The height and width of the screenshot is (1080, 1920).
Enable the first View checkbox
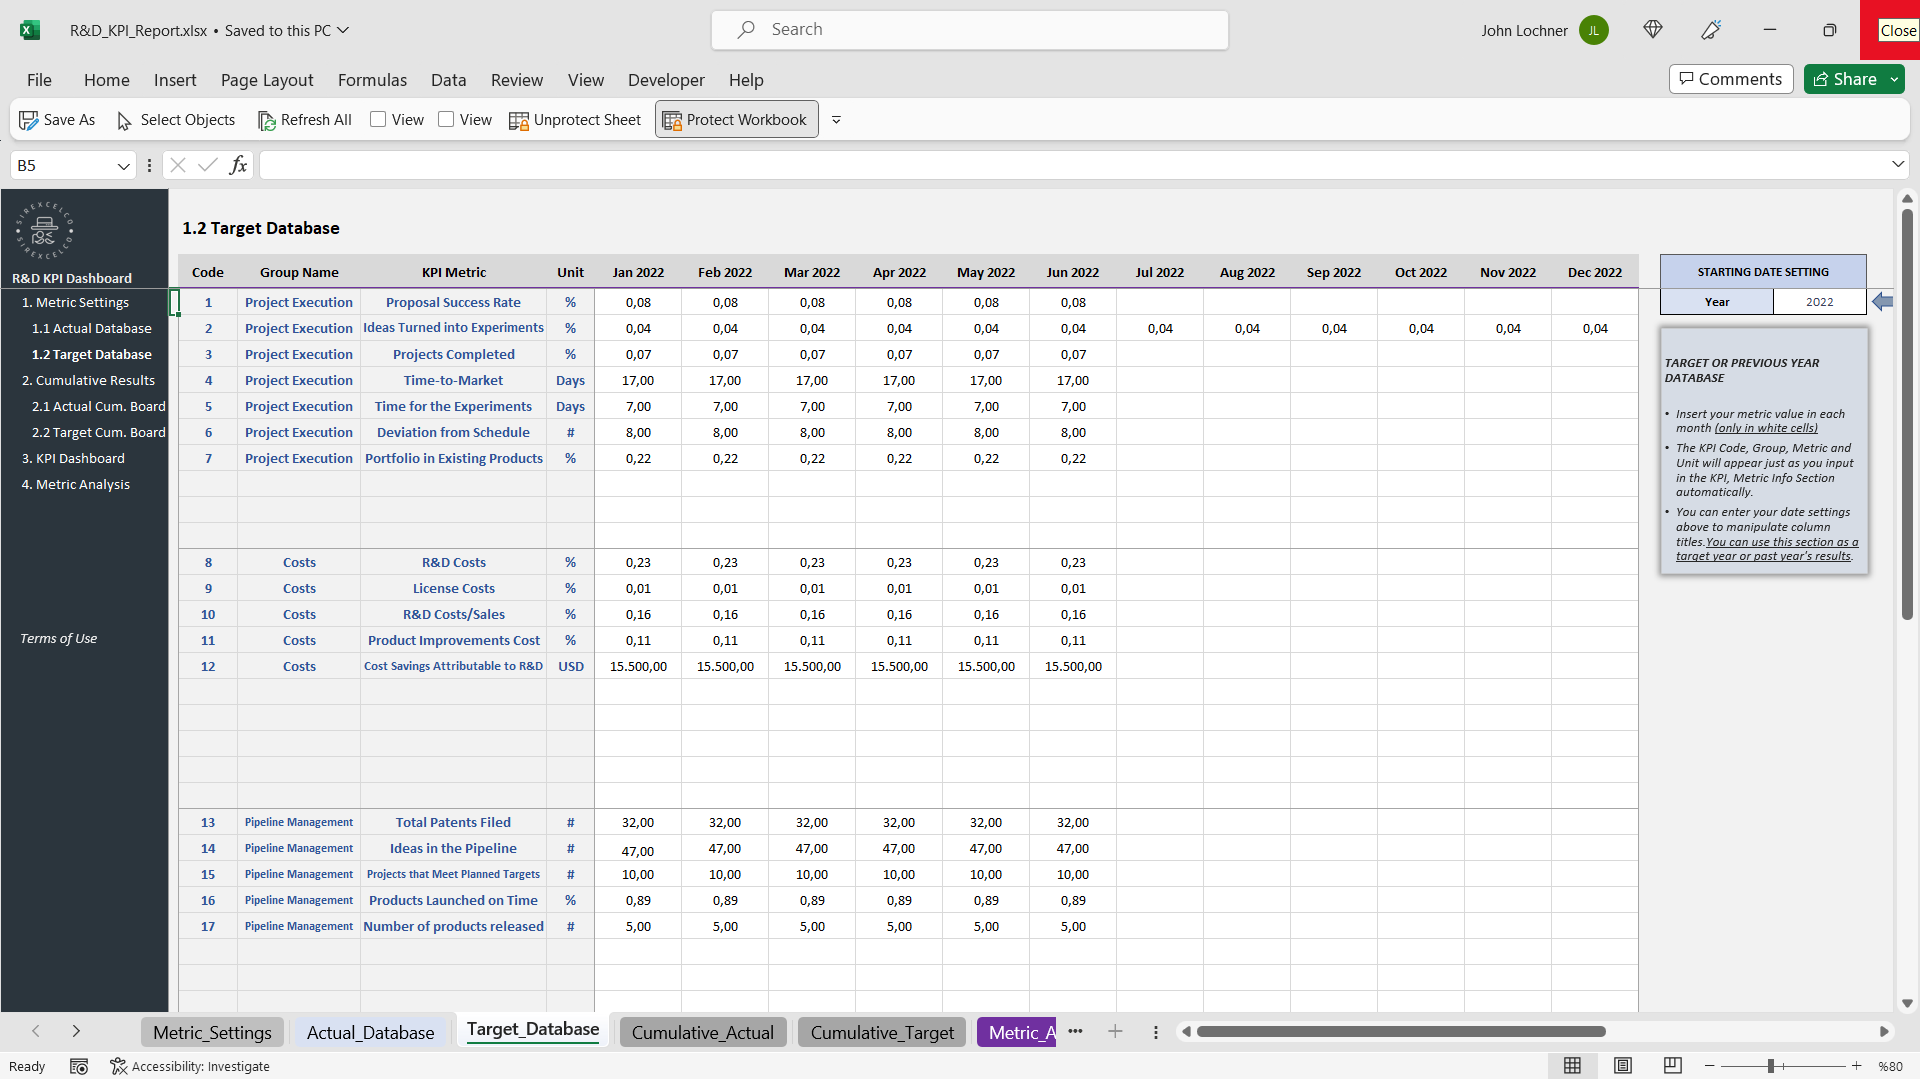[379, 119]
